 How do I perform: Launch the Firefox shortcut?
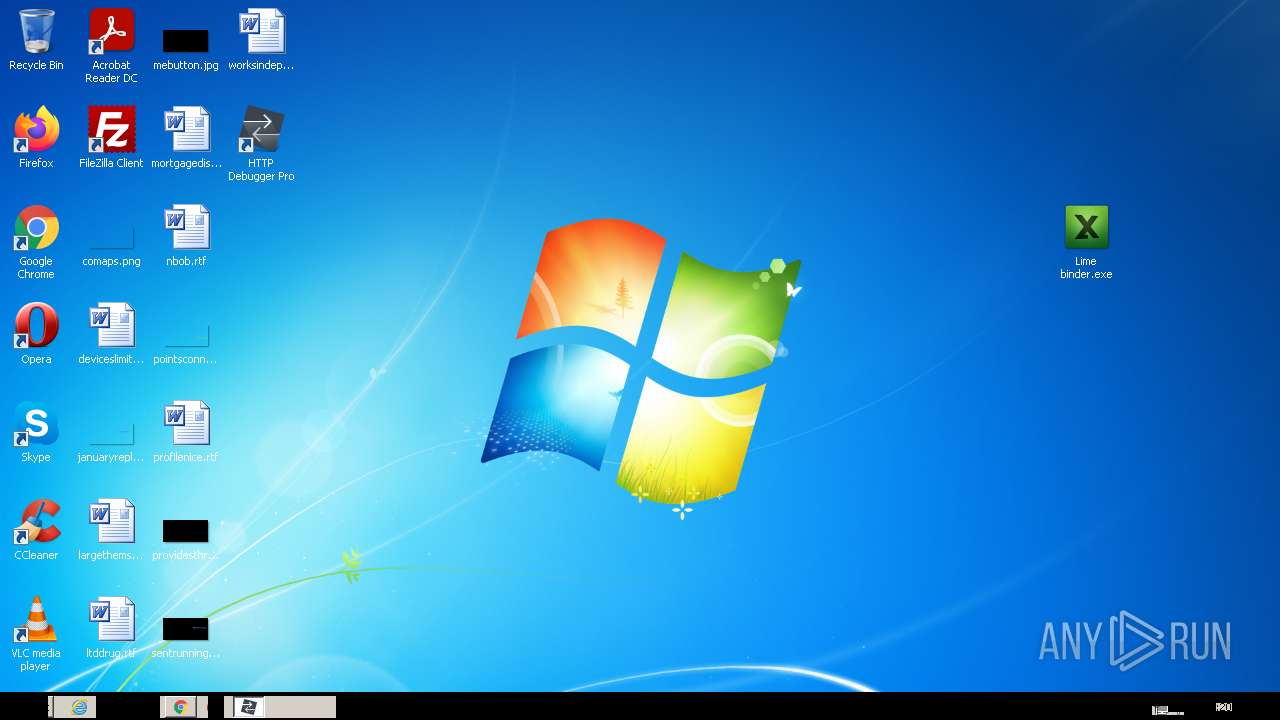(x=36, y=138)
